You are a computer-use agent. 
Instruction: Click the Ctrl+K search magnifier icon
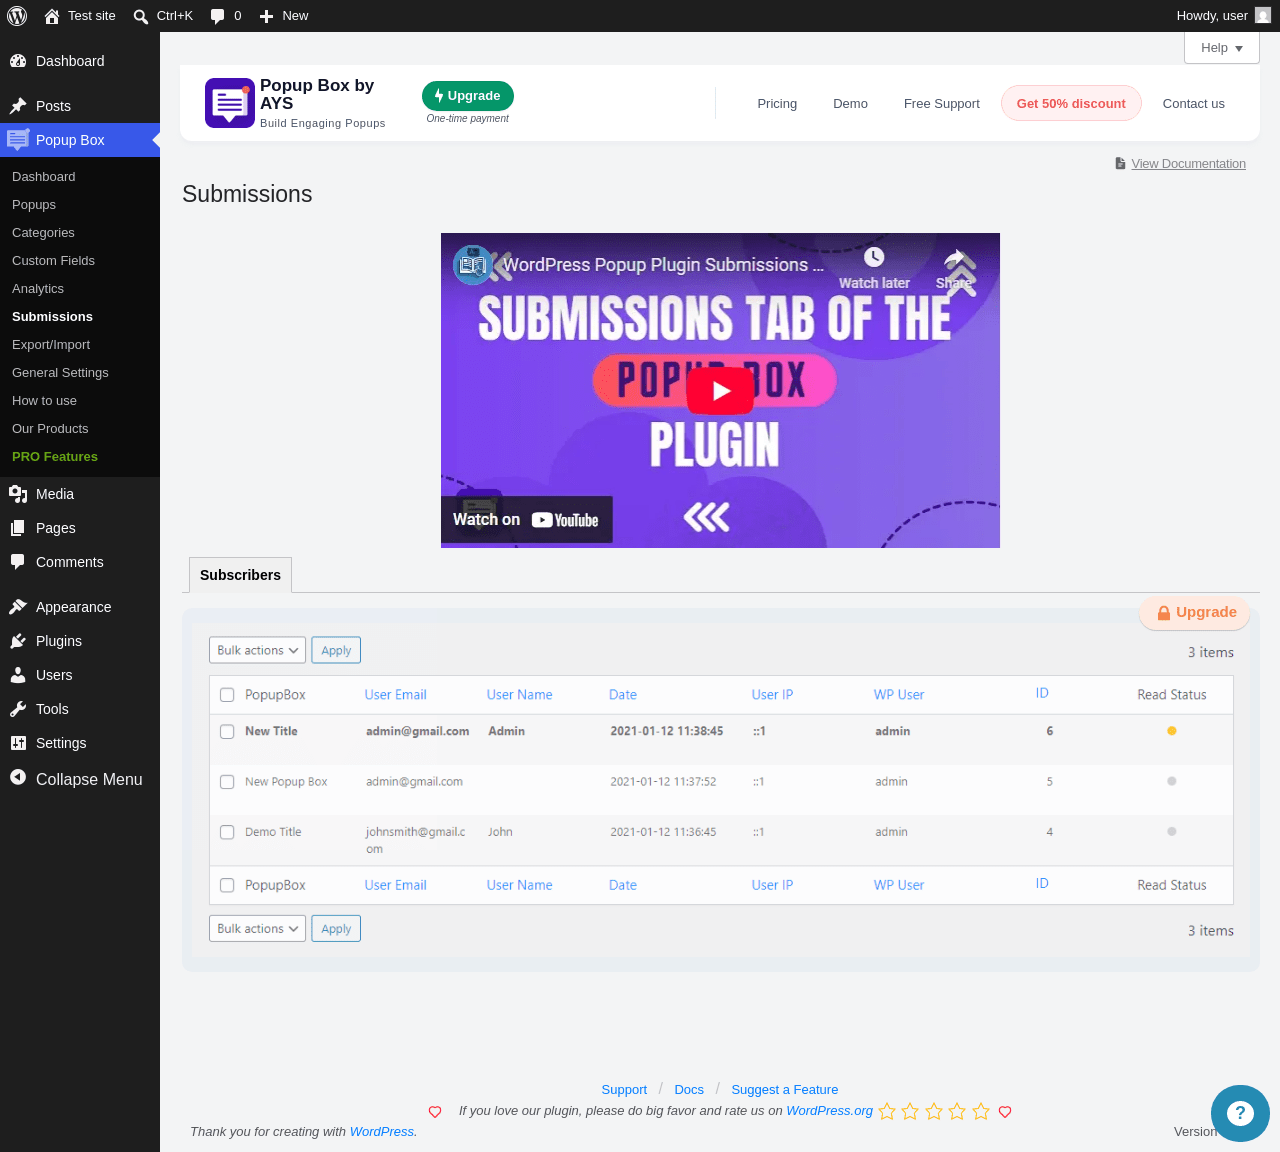pyautogui.click(x=141, y=16)
